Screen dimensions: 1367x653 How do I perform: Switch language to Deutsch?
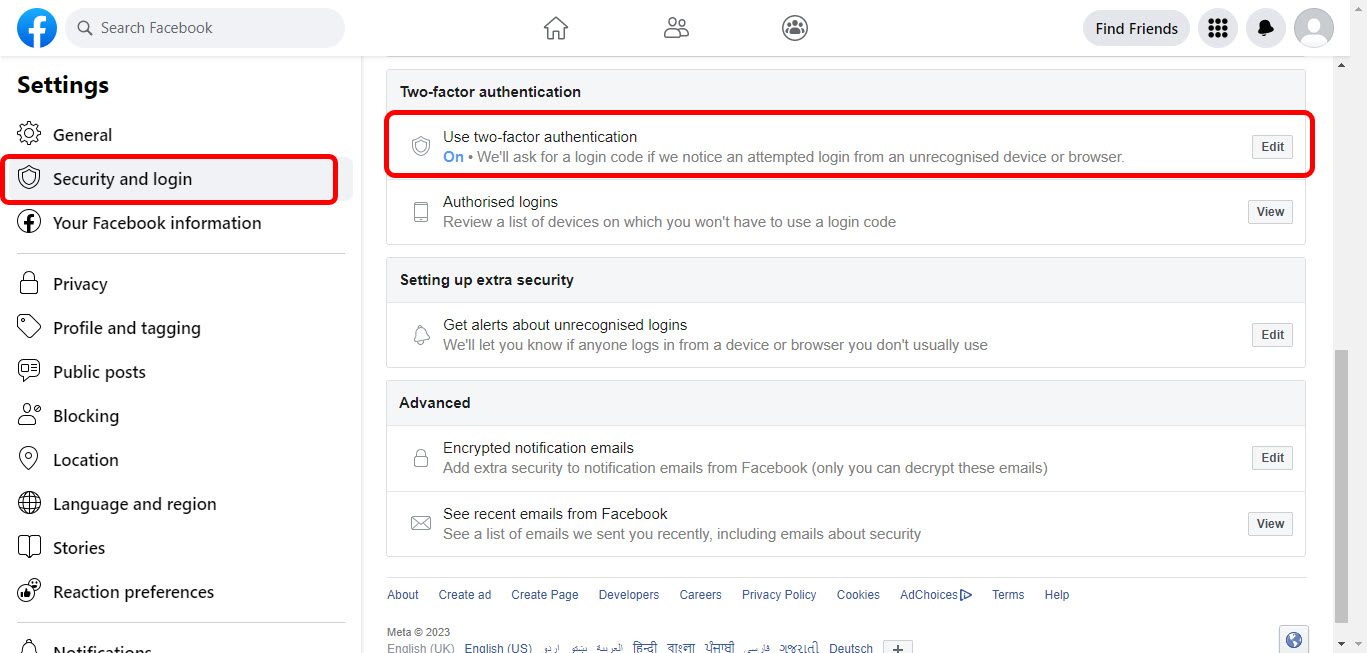tap(851, 648)
